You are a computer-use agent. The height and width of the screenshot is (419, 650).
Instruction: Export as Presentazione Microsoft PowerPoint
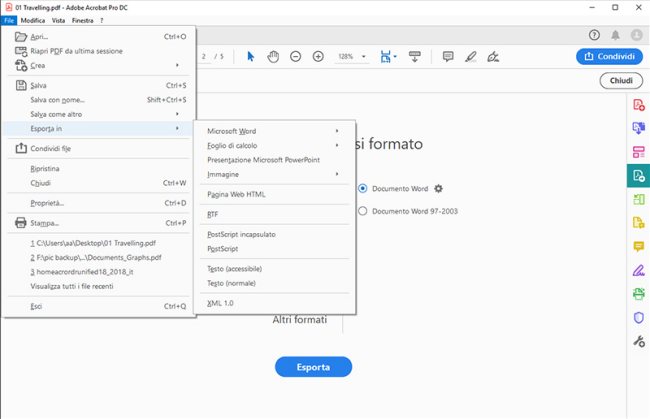[274, 160]
